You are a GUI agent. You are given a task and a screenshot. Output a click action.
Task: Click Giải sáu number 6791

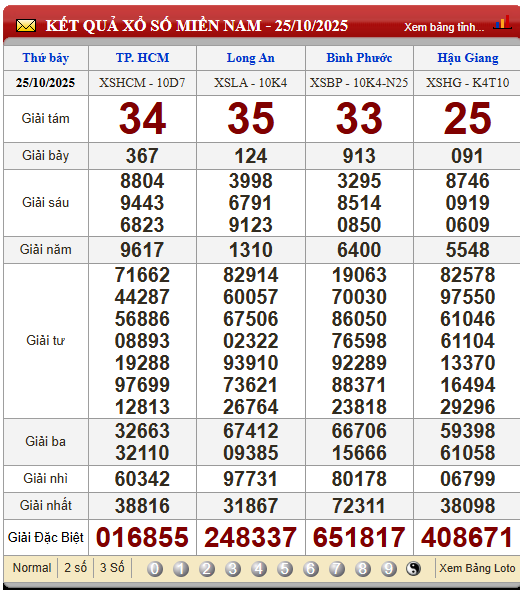click(x=251, y=203)
